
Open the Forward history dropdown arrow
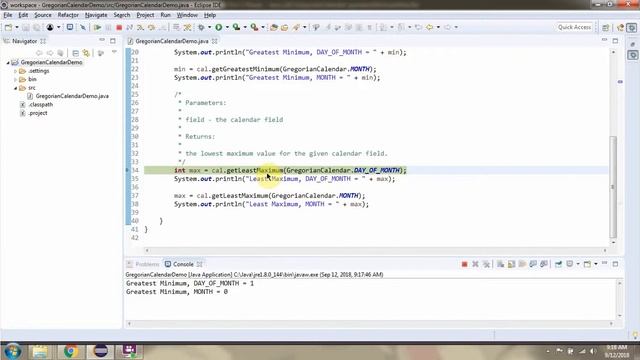coord(456,27)
